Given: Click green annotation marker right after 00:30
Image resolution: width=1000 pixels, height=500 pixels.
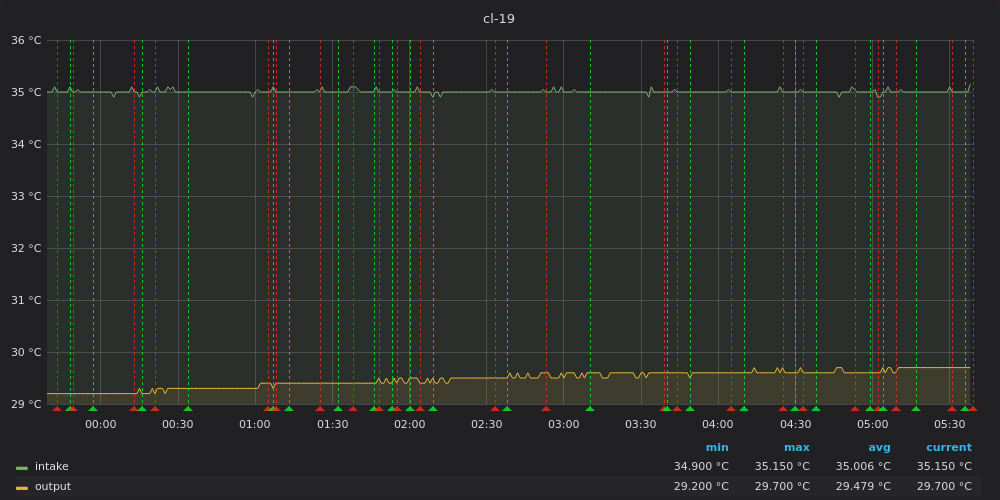Looking at the screenshot, I should pyautogui.click(x=188, y=408).
